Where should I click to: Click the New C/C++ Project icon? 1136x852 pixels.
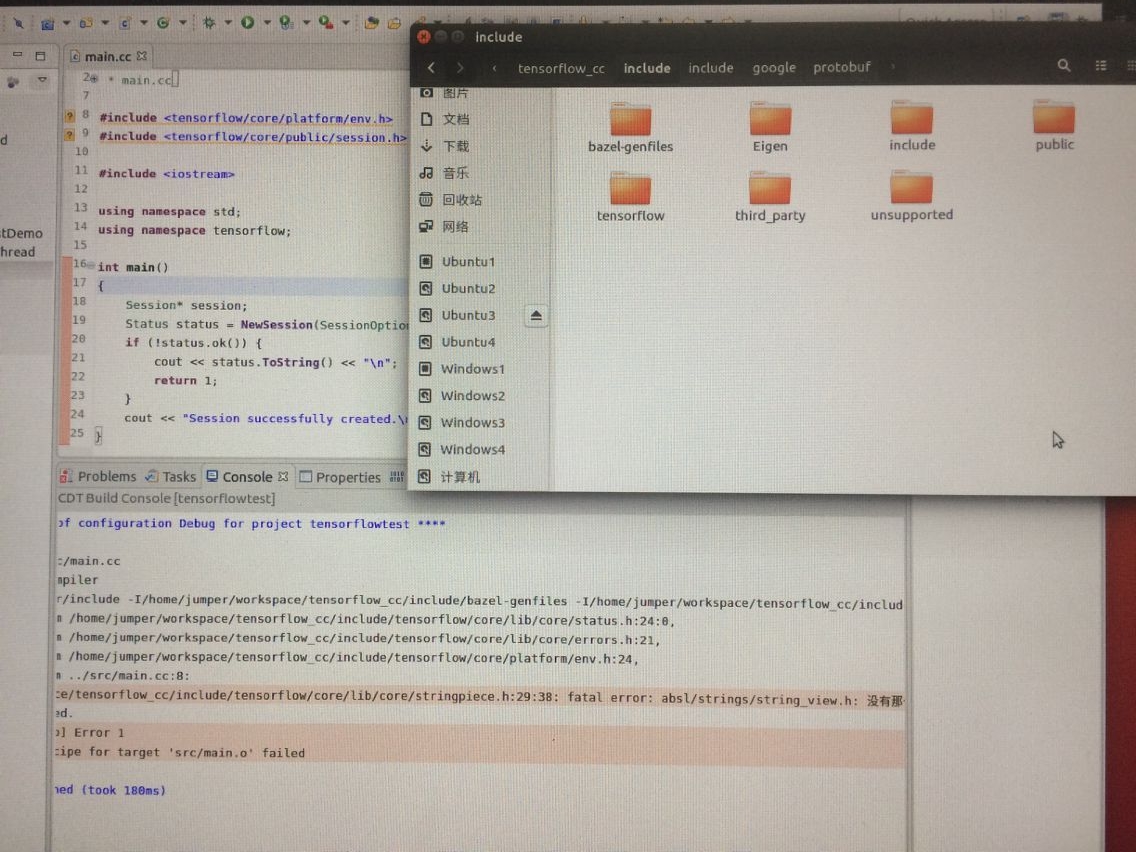click(47, 22)
